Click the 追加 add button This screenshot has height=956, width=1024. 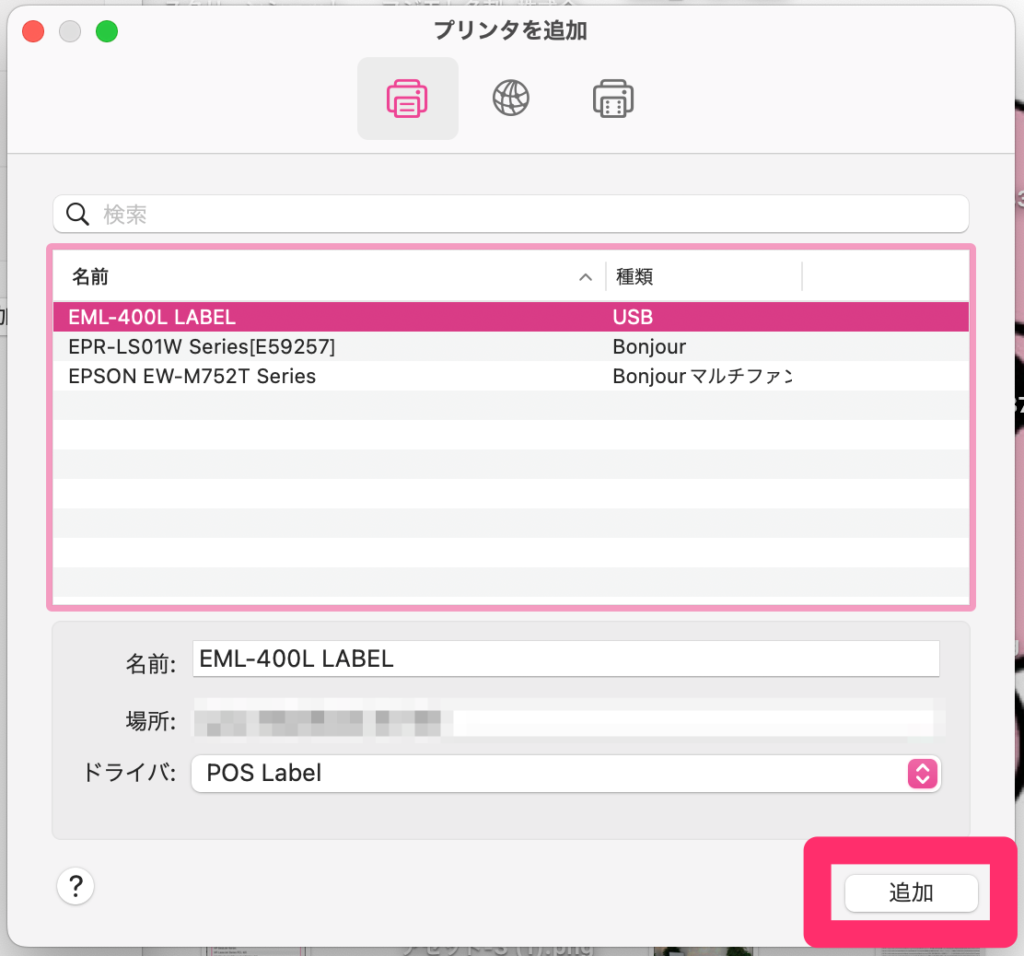[x=911, y=893]
